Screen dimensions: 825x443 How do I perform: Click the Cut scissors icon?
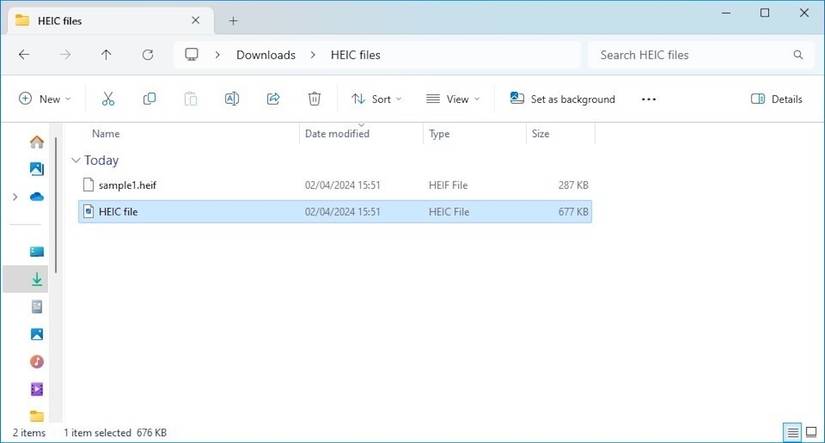(108, 99)
